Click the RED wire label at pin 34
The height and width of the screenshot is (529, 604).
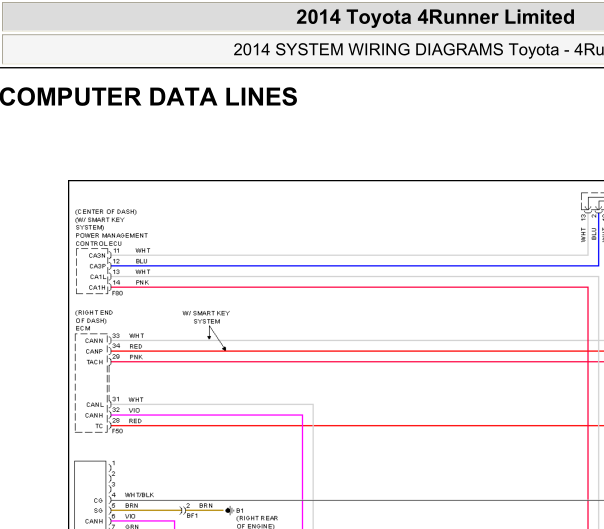(136, 346)
